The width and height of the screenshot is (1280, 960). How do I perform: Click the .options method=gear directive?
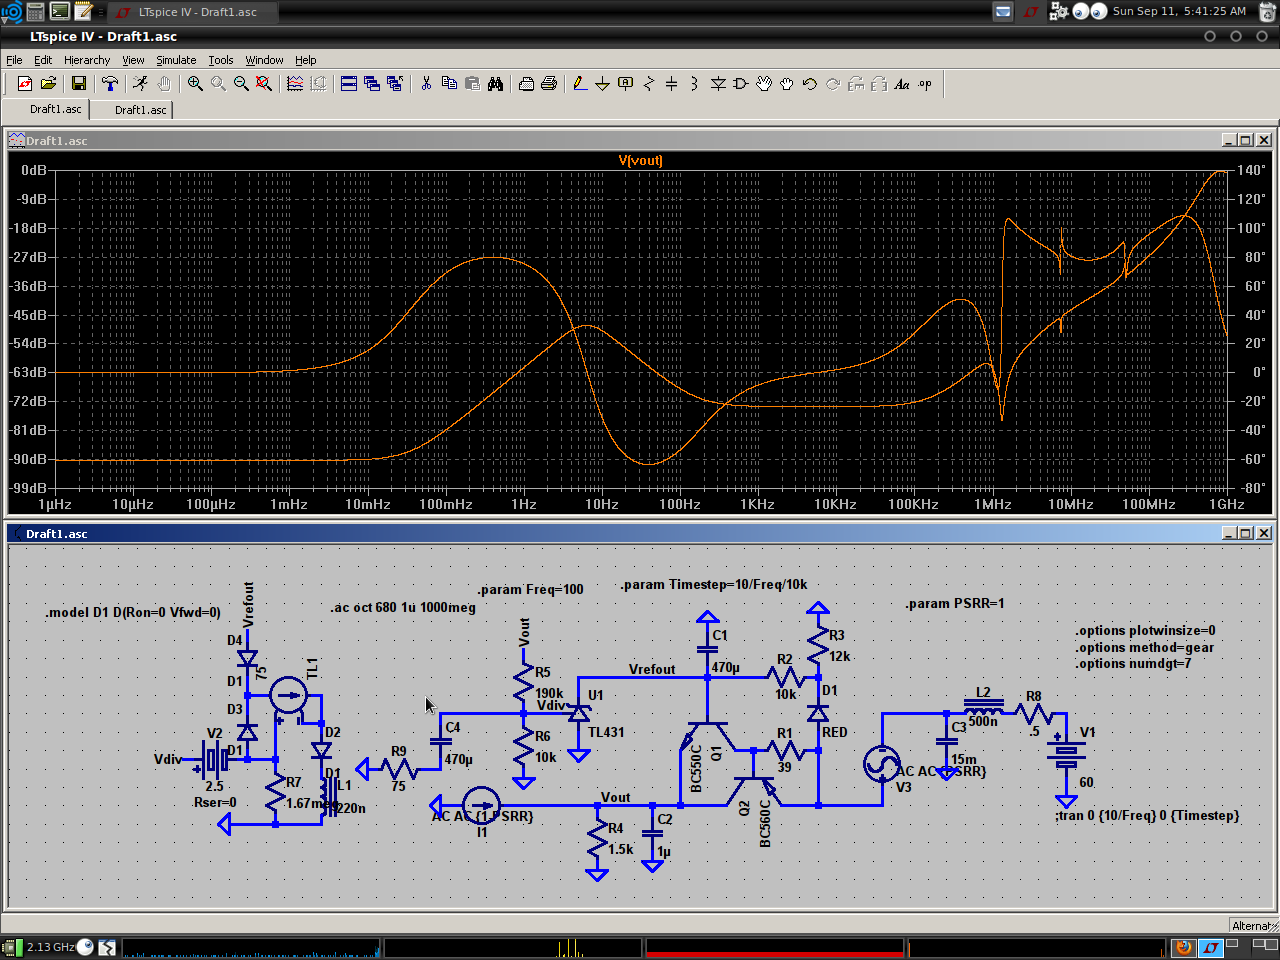coord(1145,647)
